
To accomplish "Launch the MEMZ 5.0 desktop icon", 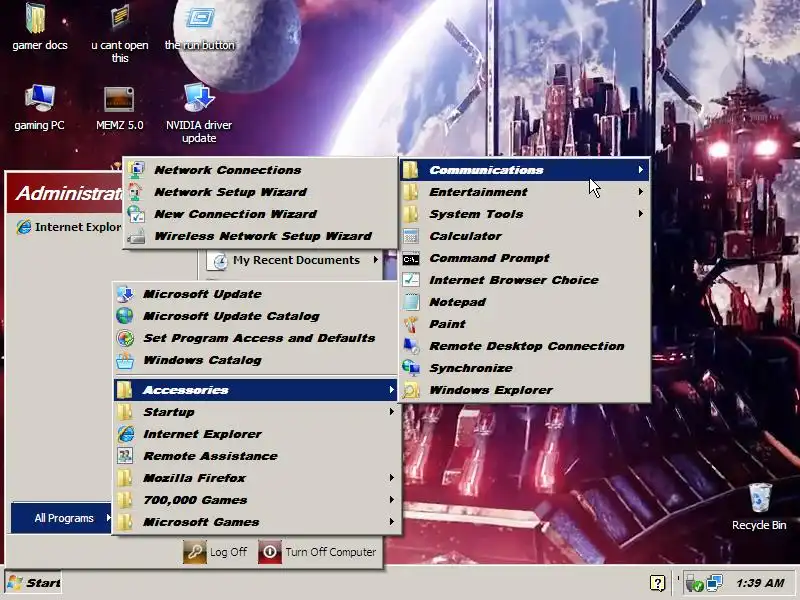I will pos(119,98).
